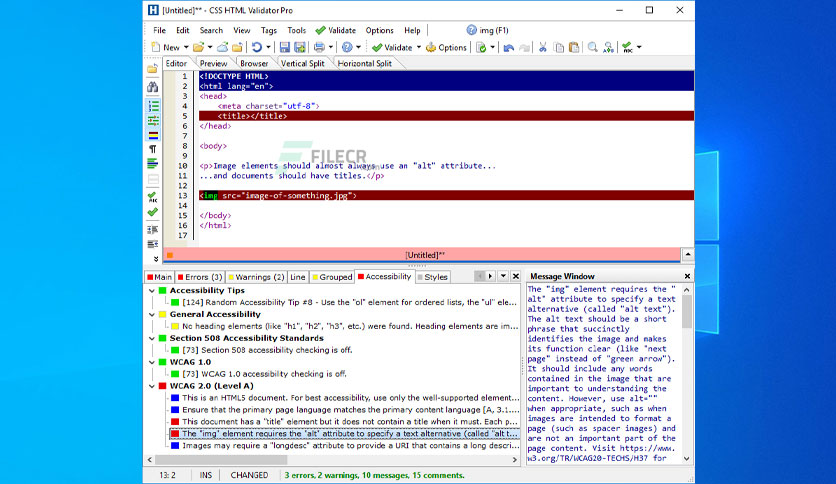Open the Print dropdown arrow
The width and height of the screenshot is (836, 484).
tap(331, 47)
